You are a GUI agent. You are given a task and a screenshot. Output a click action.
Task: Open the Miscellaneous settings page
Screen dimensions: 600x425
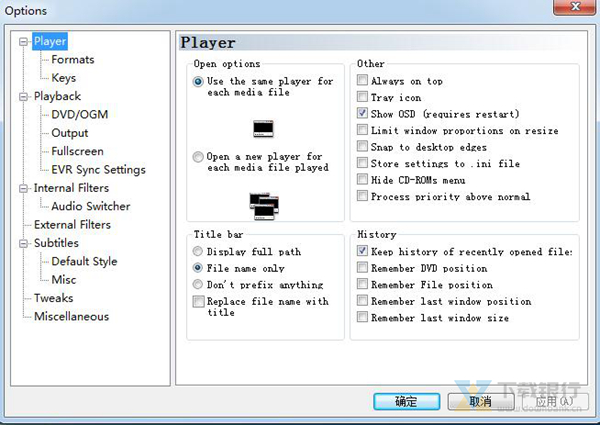[72, 317]
